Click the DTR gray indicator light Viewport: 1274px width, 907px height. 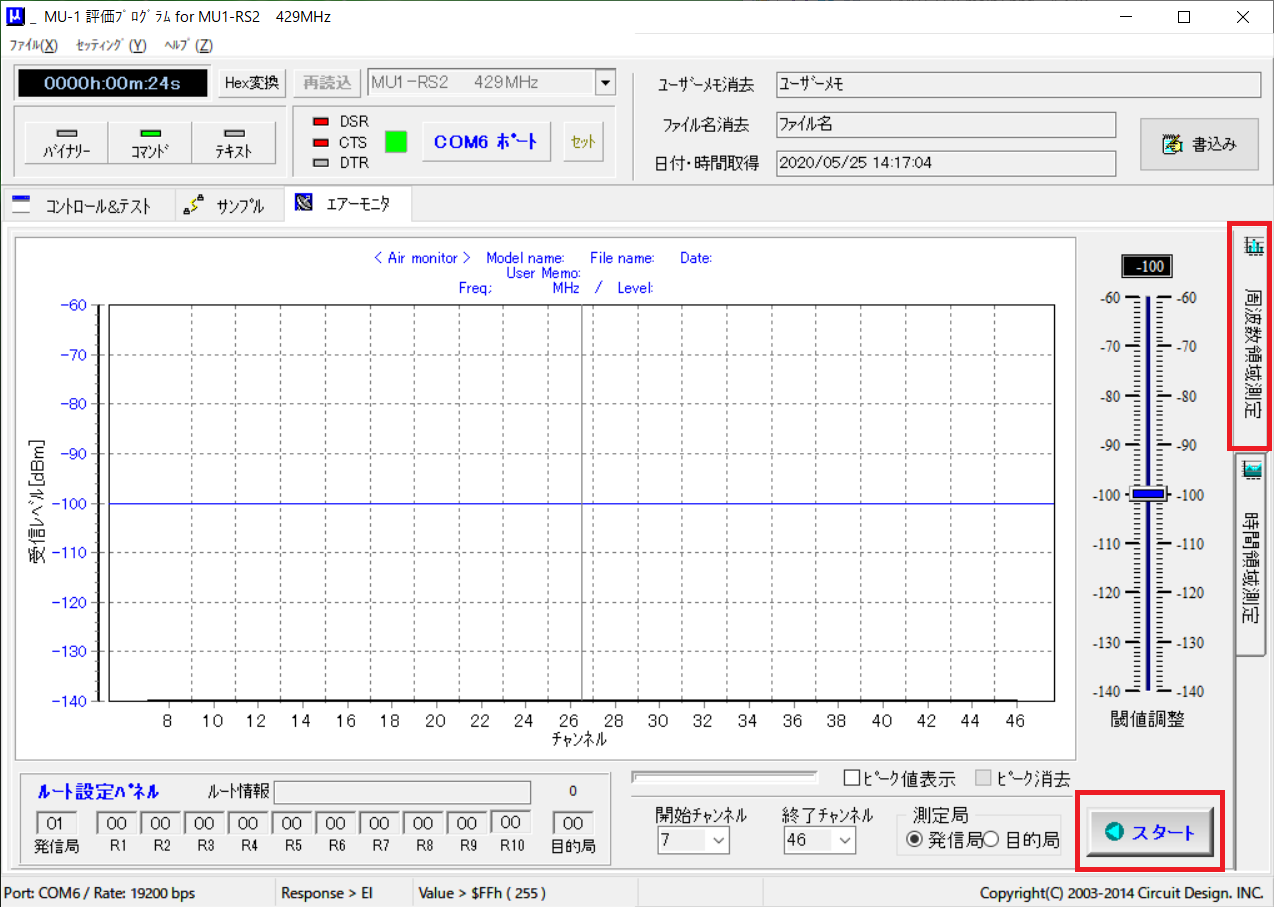[321, 163]
